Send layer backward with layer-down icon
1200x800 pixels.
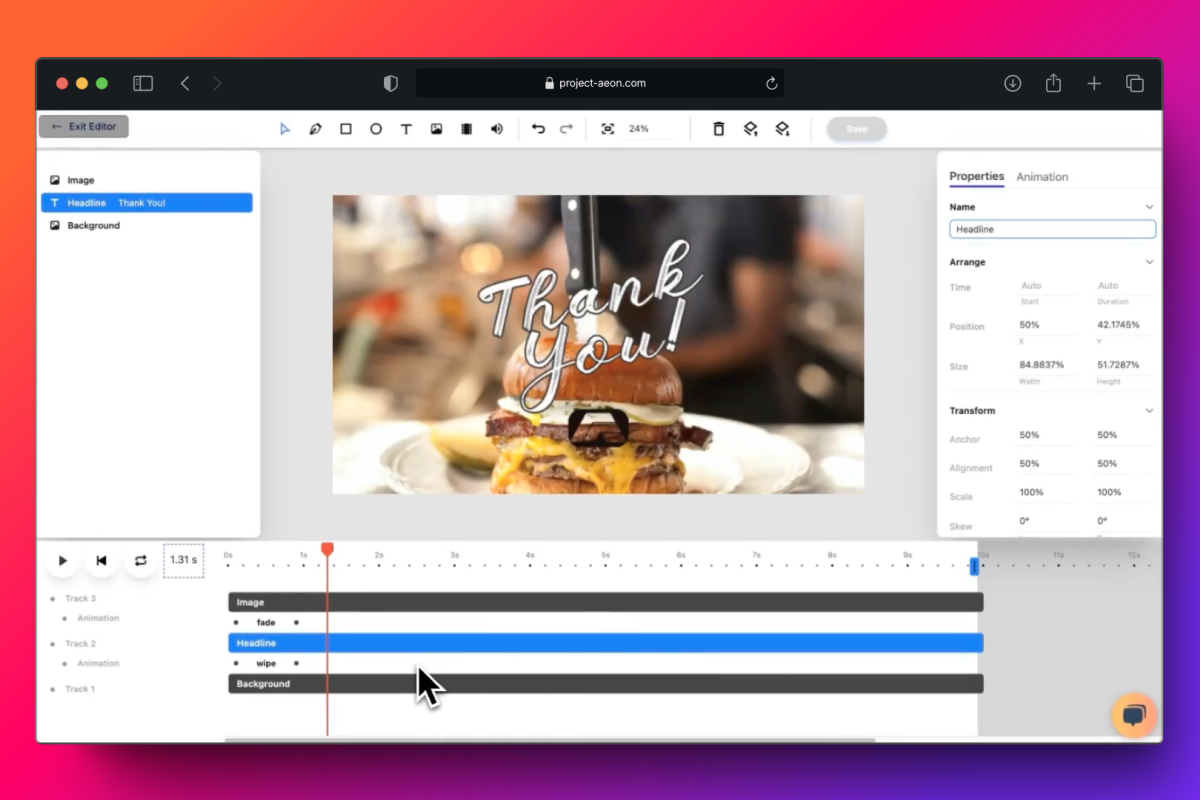pyautogui.click(x=782, y=129)
